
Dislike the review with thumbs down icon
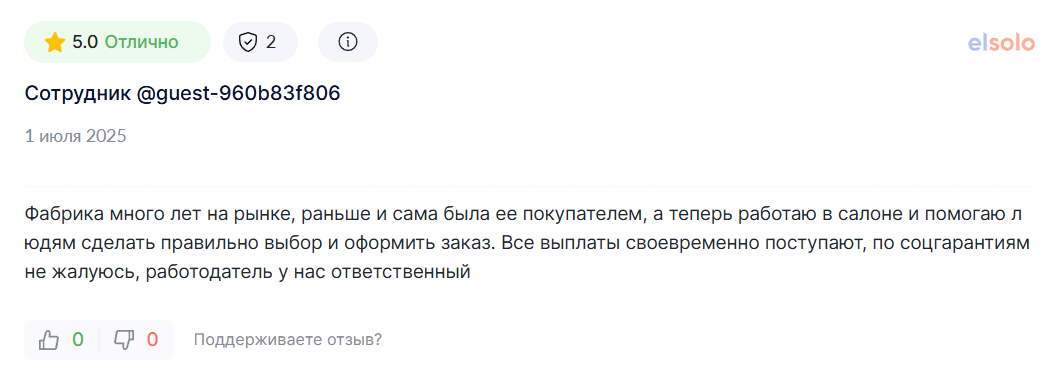124,340
